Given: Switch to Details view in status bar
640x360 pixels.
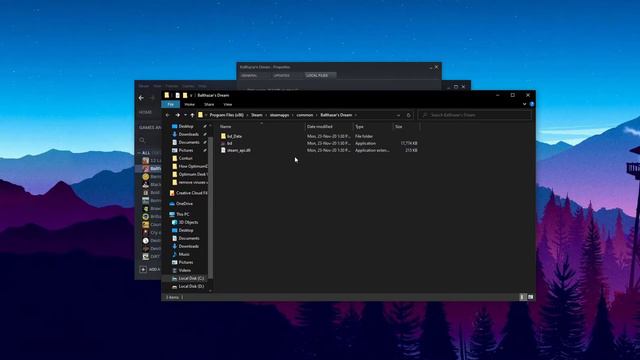Looking at the screenshot, I should [x=522, y=297].
